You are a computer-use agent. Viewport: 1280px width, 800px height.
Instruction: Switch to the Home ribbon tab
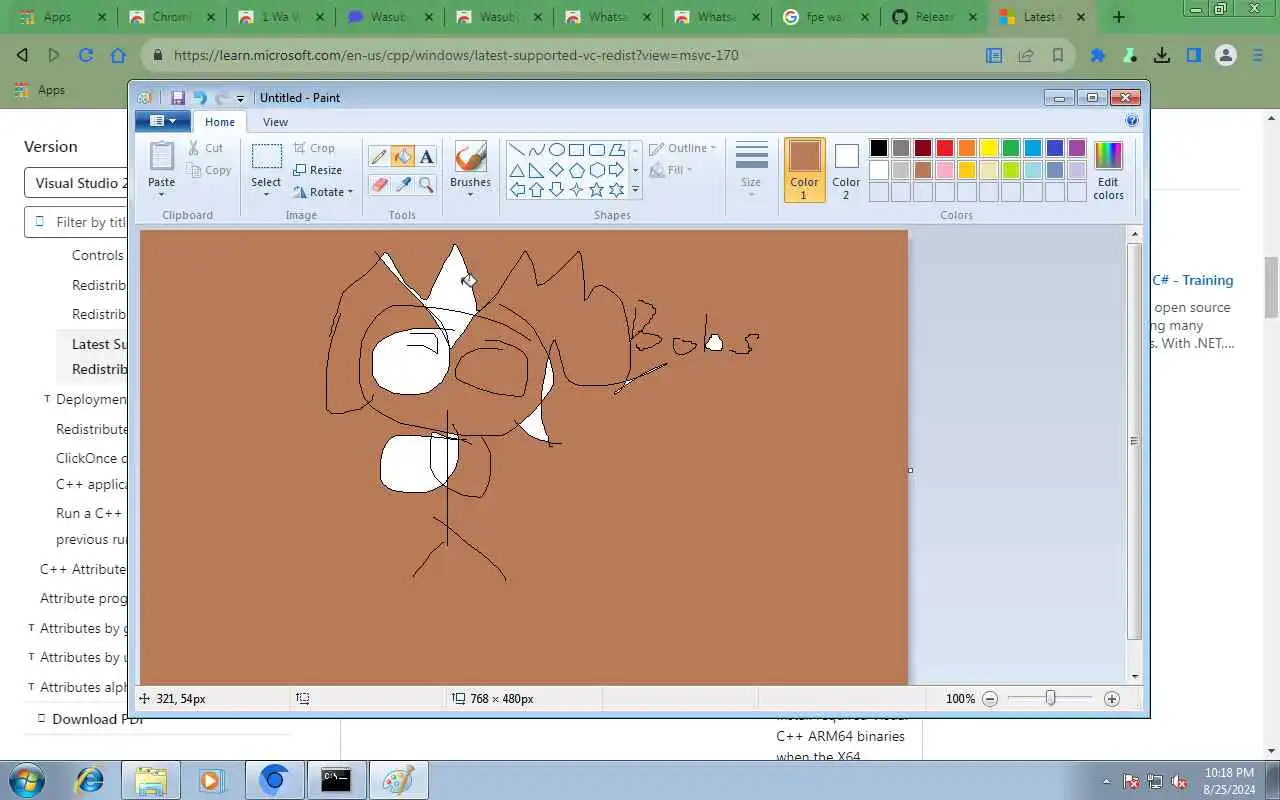[220, 122]
